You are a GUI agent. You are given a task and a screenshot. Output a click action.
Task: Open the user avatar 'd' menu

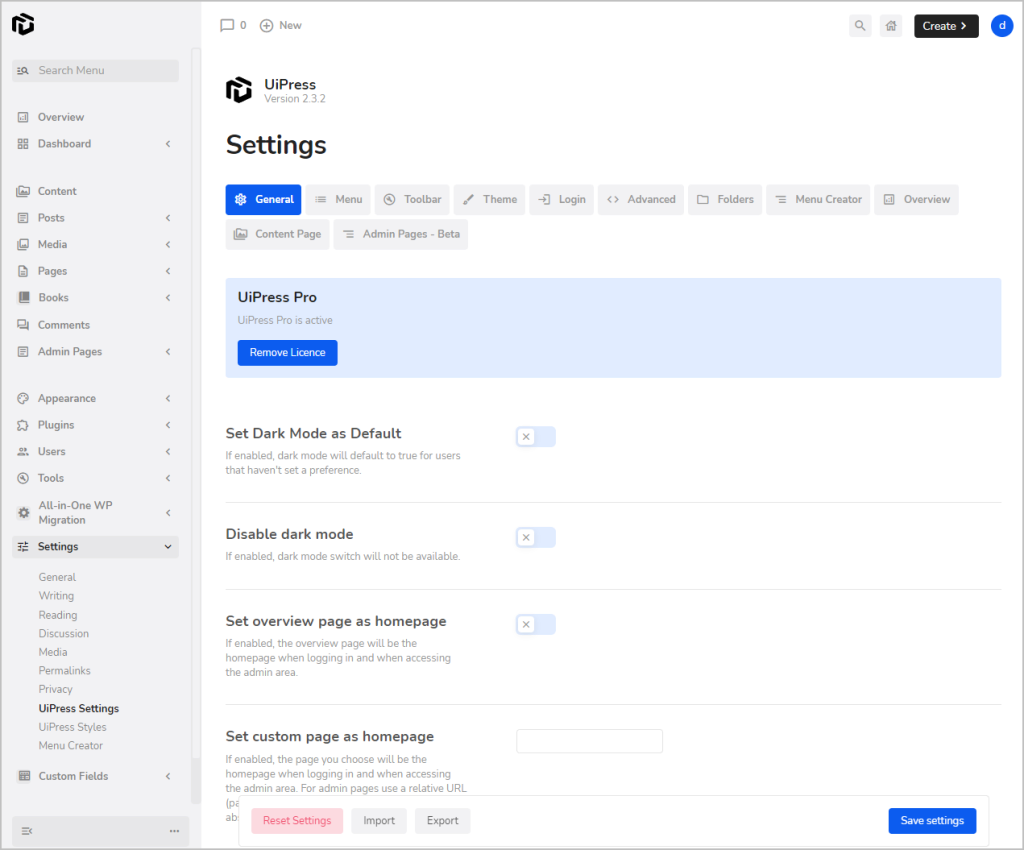point(1002,25)
